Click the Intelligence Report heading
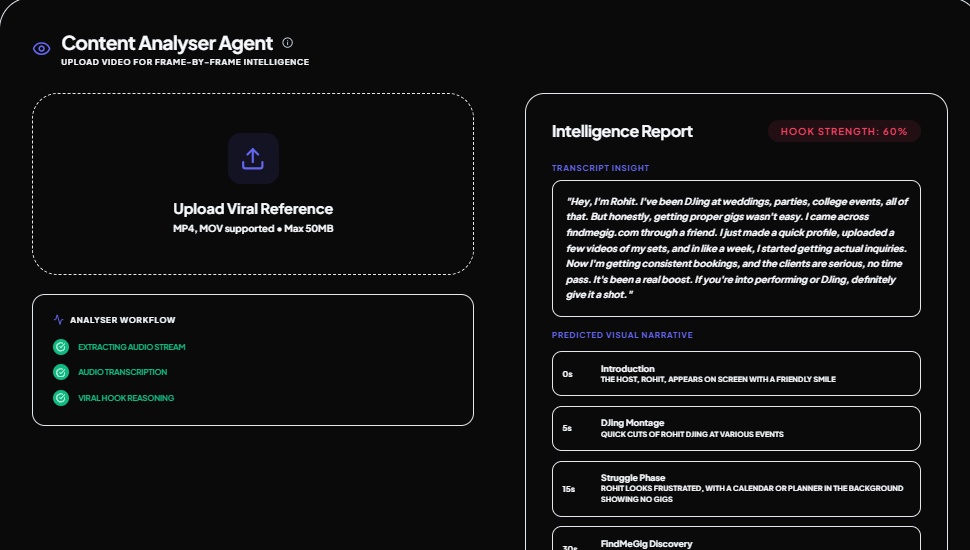The height and width of the screenshot is (550, 970). tap(622, 132)
